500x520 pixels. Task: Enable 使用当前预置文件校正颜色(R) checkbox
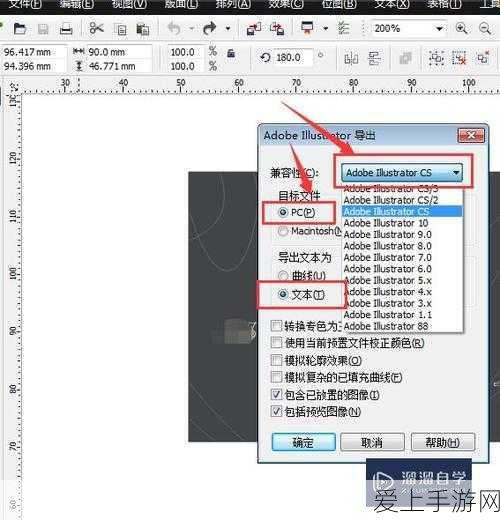pyautogui.click(x=276, y=342)
